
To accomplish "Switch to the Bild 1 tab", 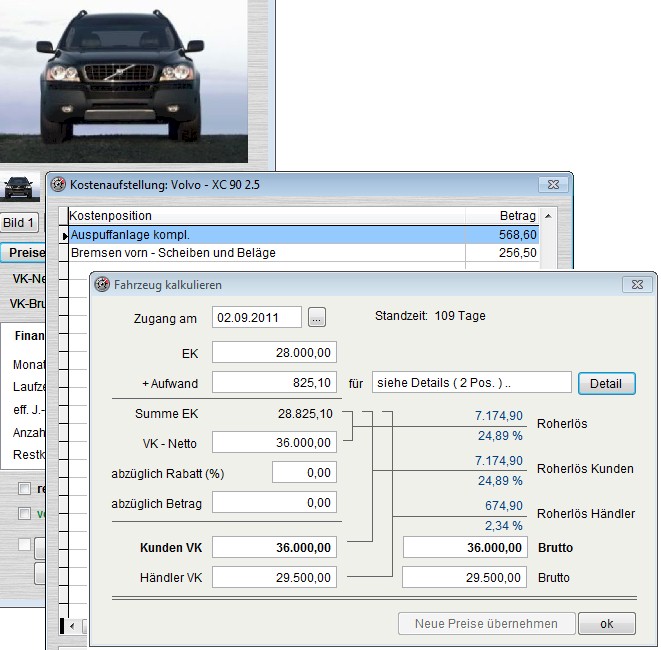I will [x=18, y=223].
